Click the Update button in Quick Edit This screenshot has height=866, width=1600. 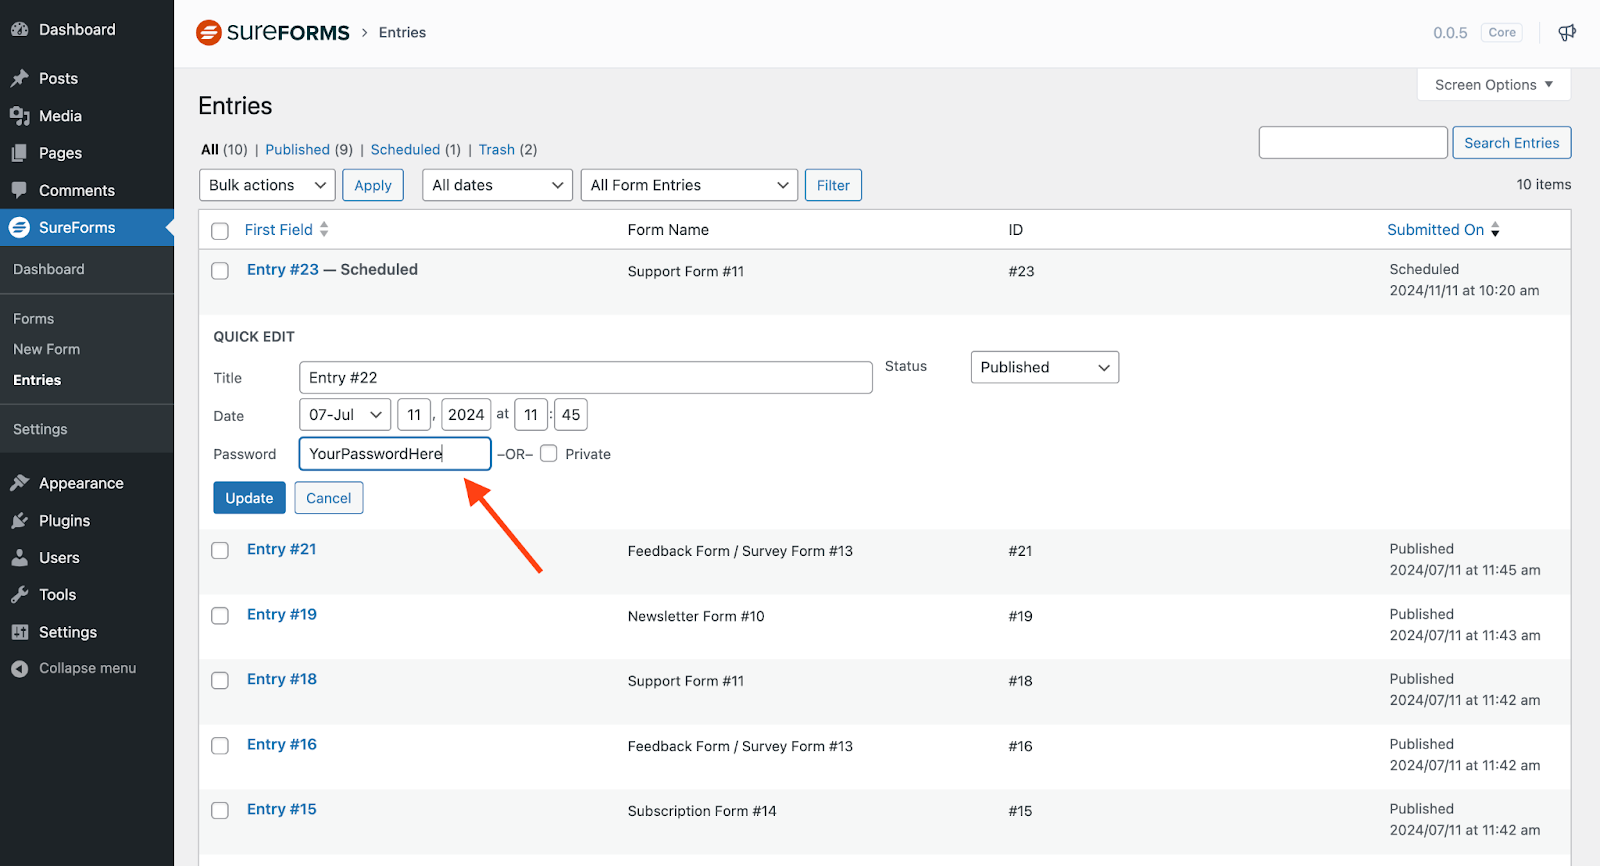tap(249, 498)
